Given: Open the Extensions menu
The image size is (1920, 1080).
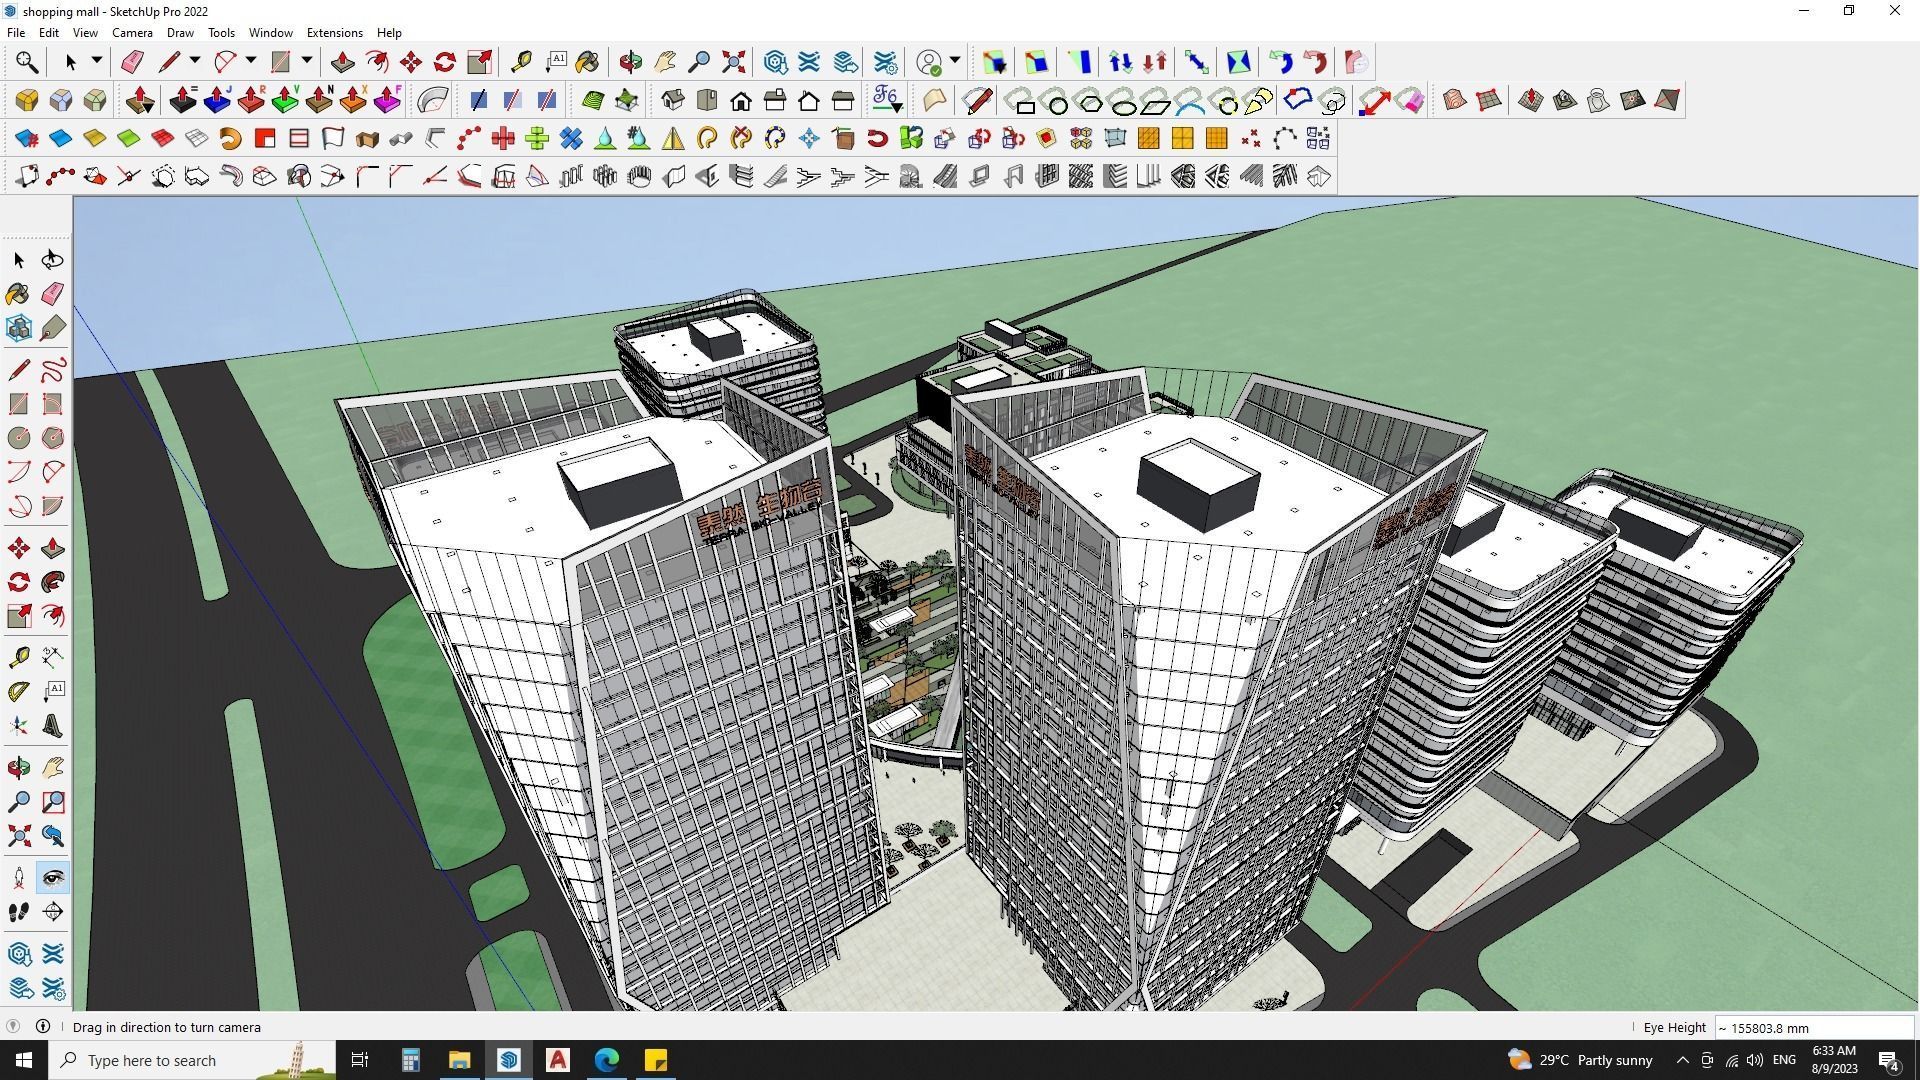Looking at the screenshot, I should pos(334,33).
